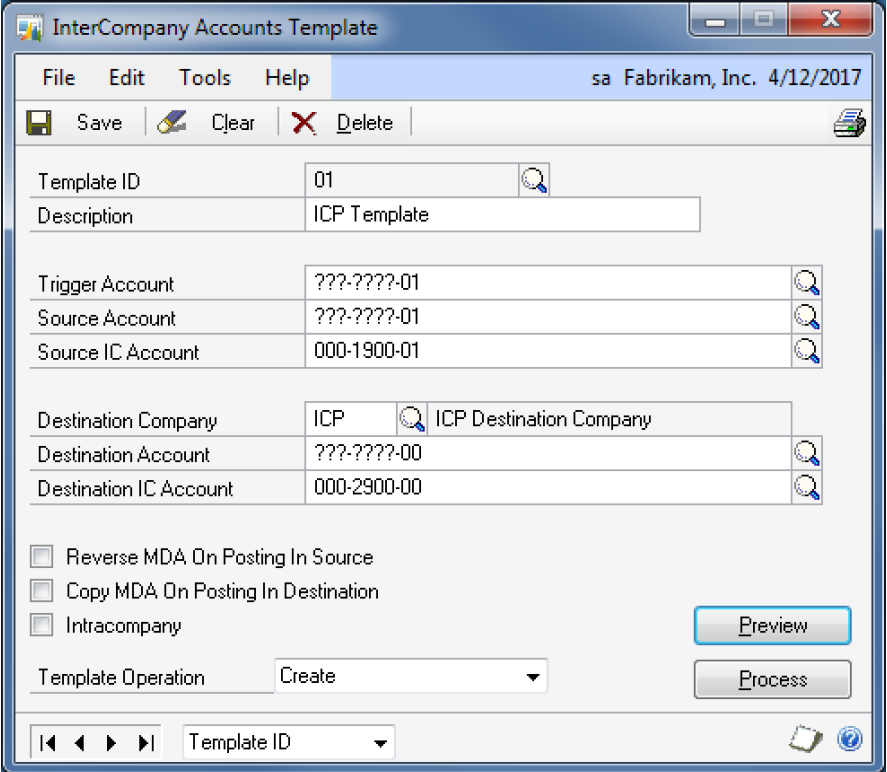The width and height of the screenshot is (887, 772).
Task: Toggle the Intracompany checkbox
Action: tap(42, 626)
